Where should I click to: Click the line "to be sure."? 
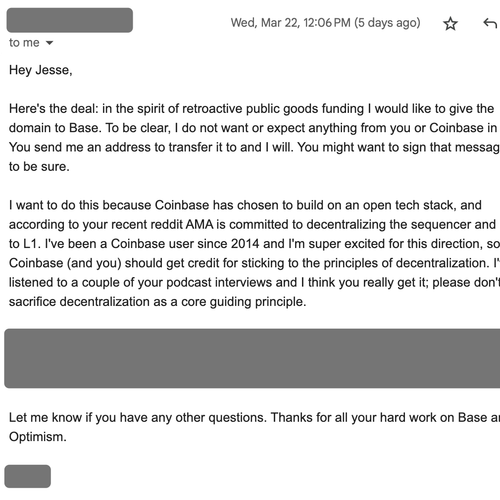click(39, 166)
